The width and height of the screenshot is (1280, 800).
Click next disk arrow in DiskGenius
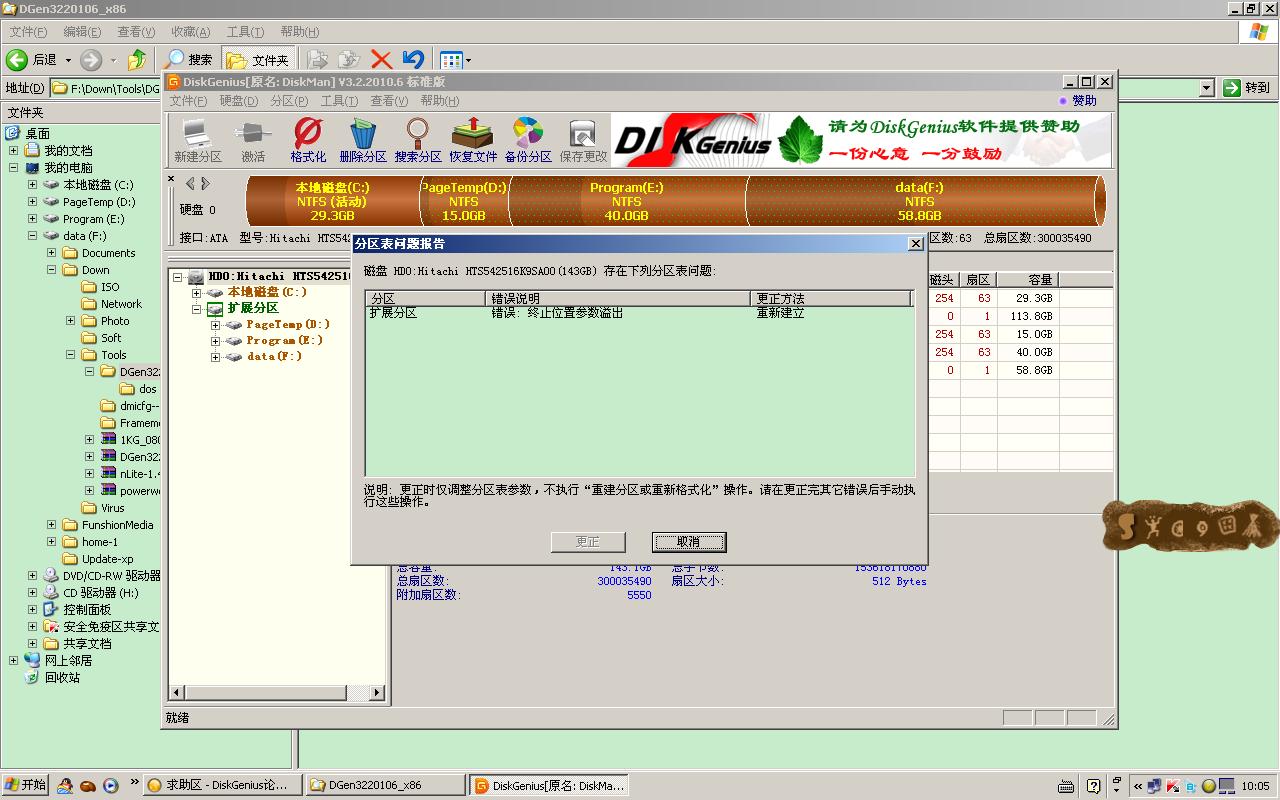coord(205,184)
